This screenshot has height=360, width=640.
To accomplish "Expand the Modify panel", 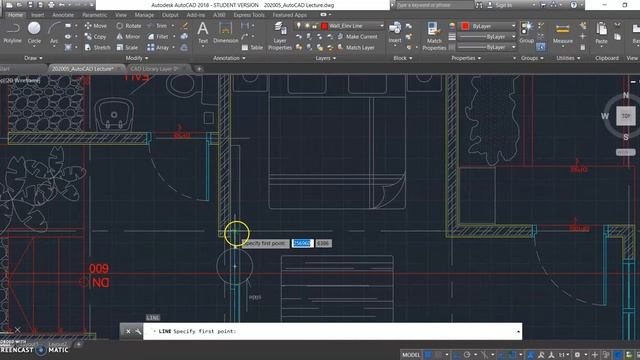I will click(137, 58).
